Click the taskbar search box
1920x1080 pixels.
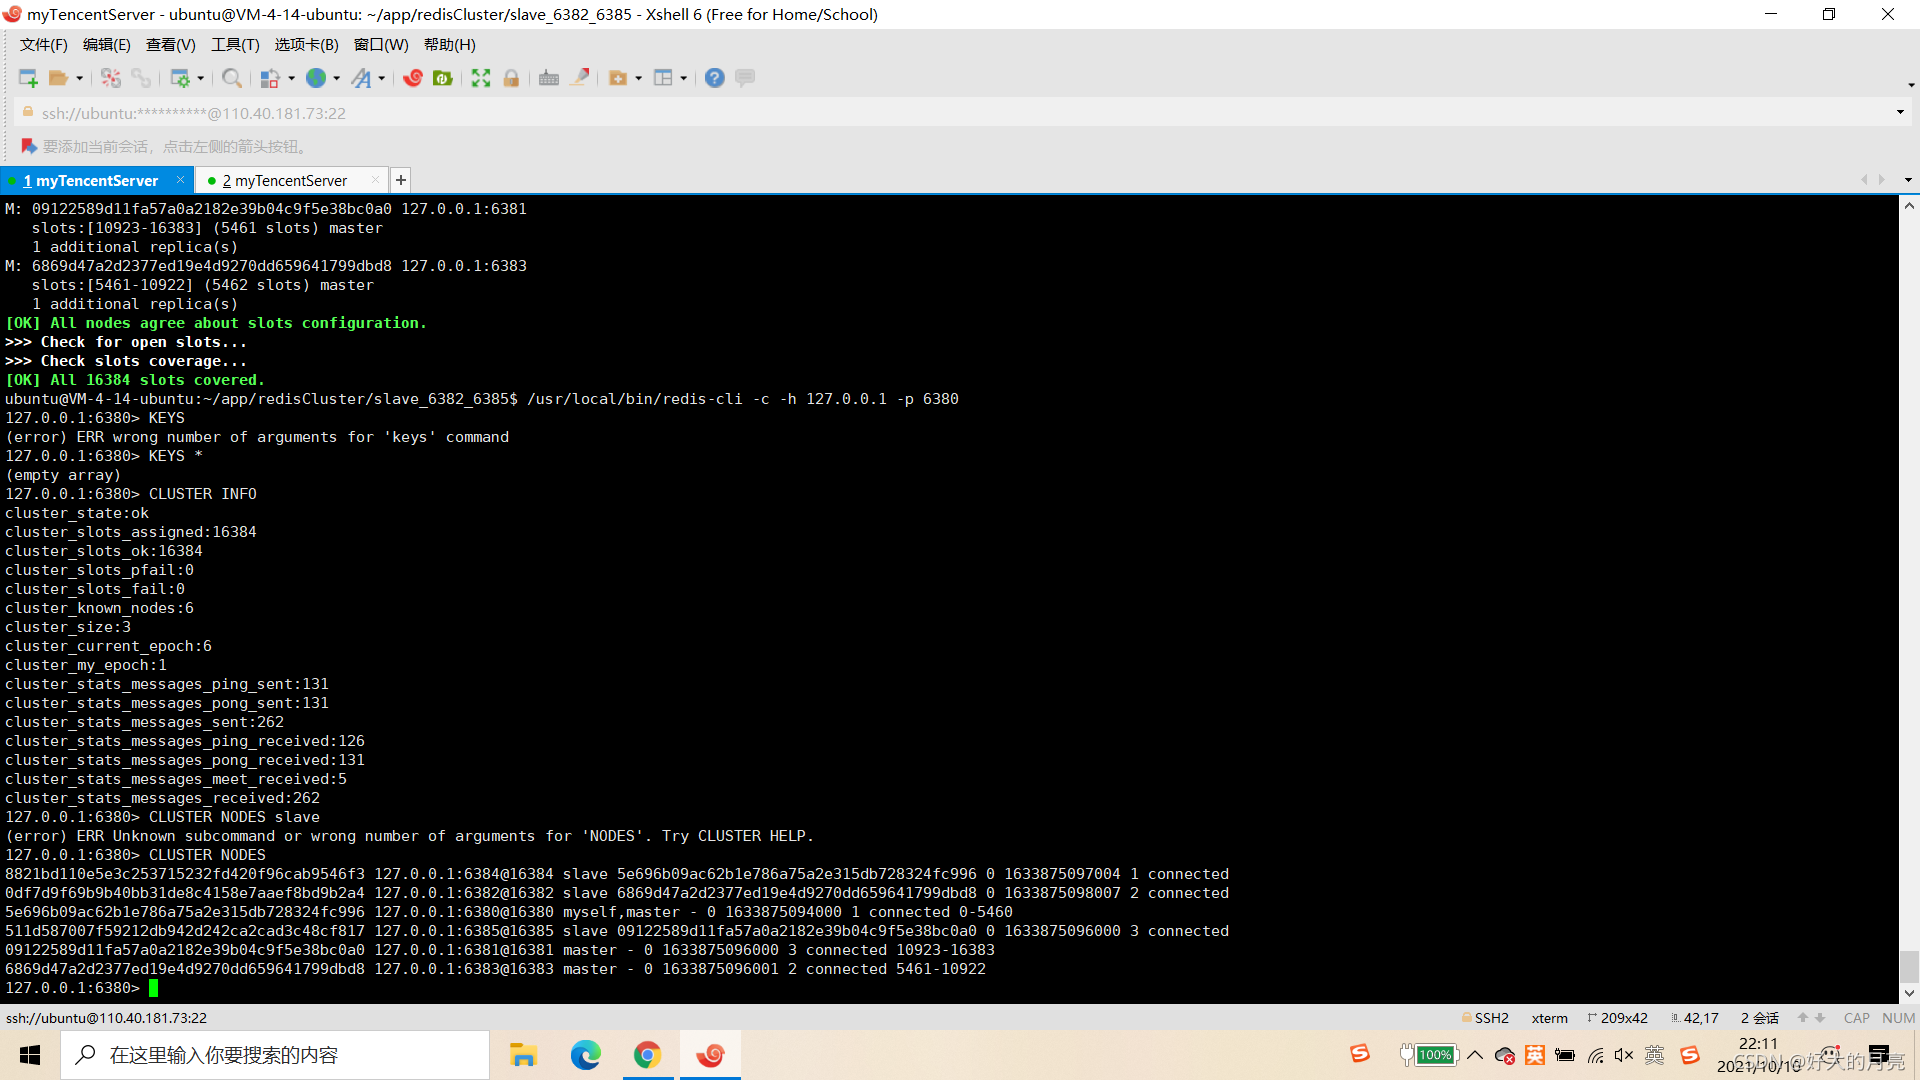(275, 1055)
